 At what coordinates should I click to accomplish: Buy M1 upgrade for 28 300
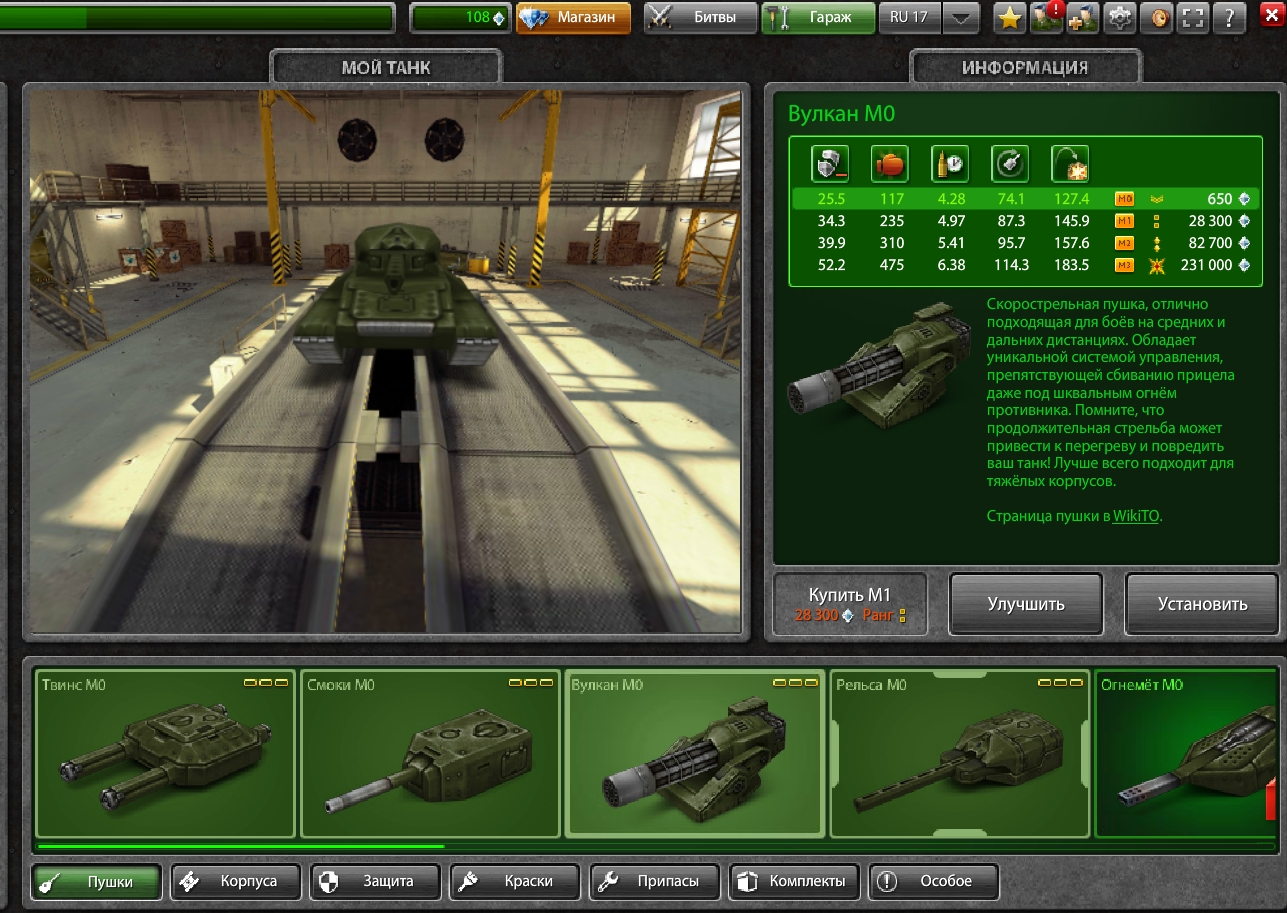tap(850, 604)
